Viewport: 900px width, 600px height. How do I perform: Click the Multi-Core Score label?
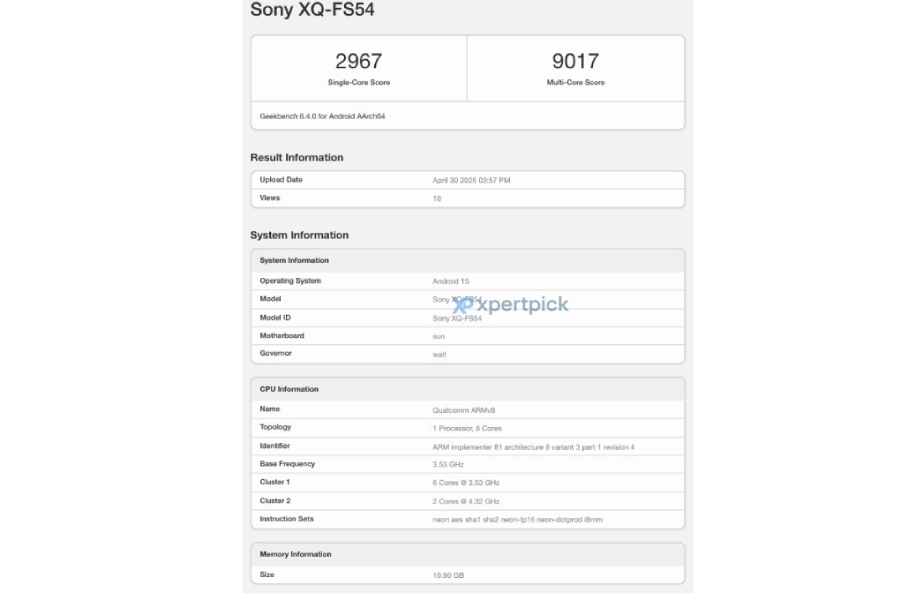(x=575, y=82)
